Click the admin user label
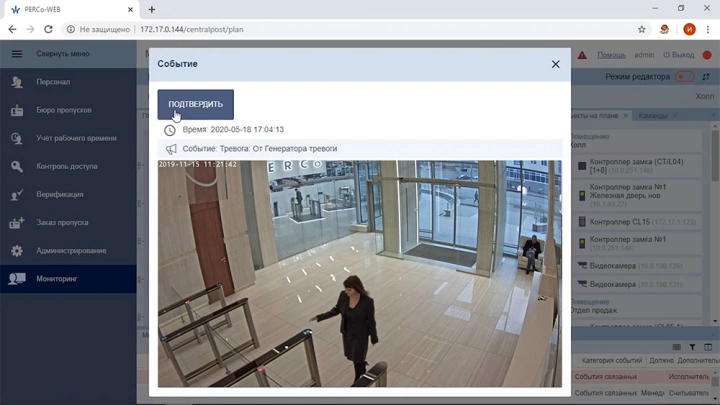This screenshot has width=720, height=405. pyautogui.click(x=644, y=55)
